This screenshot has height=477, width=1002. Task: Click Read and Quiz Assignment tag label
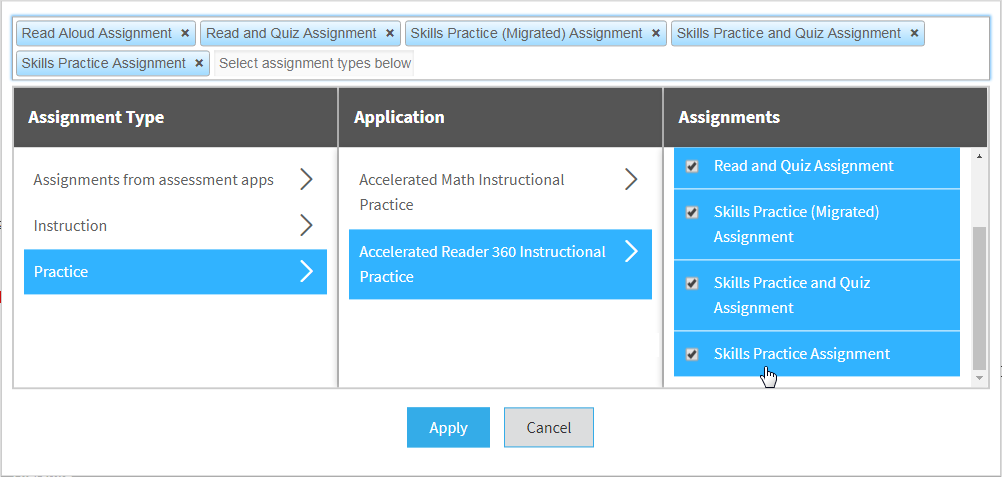[x=291, y=33]
